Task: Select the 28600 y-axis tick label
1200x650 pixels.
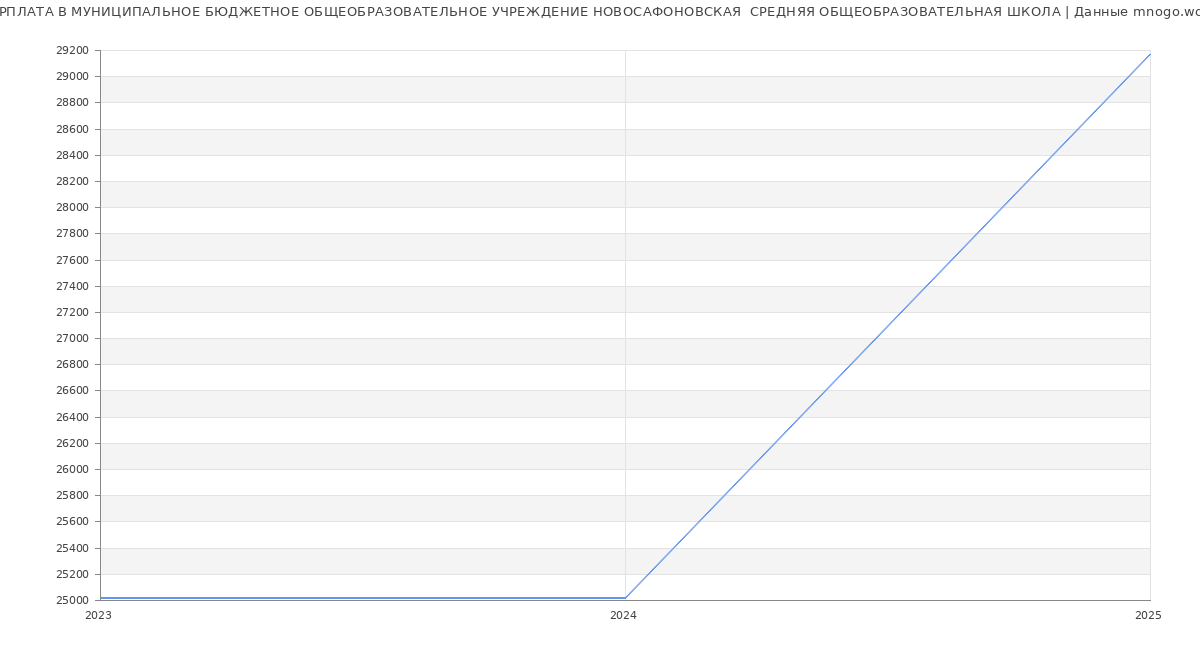Action: [72, 129]
